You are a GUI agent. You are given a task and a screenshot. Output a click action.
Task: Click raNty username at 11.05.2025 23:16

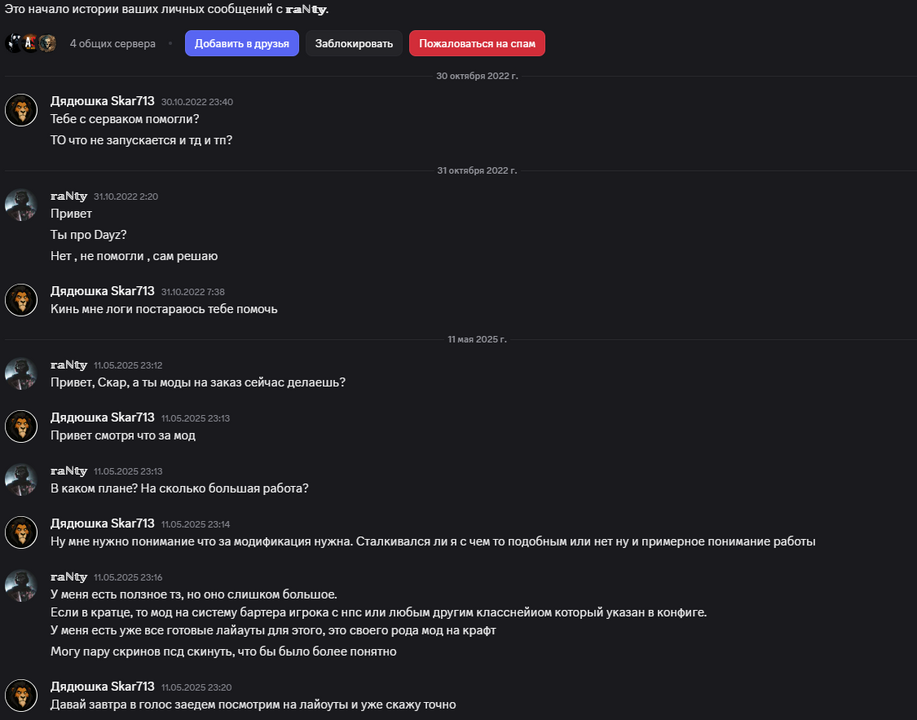coord(68,577)
